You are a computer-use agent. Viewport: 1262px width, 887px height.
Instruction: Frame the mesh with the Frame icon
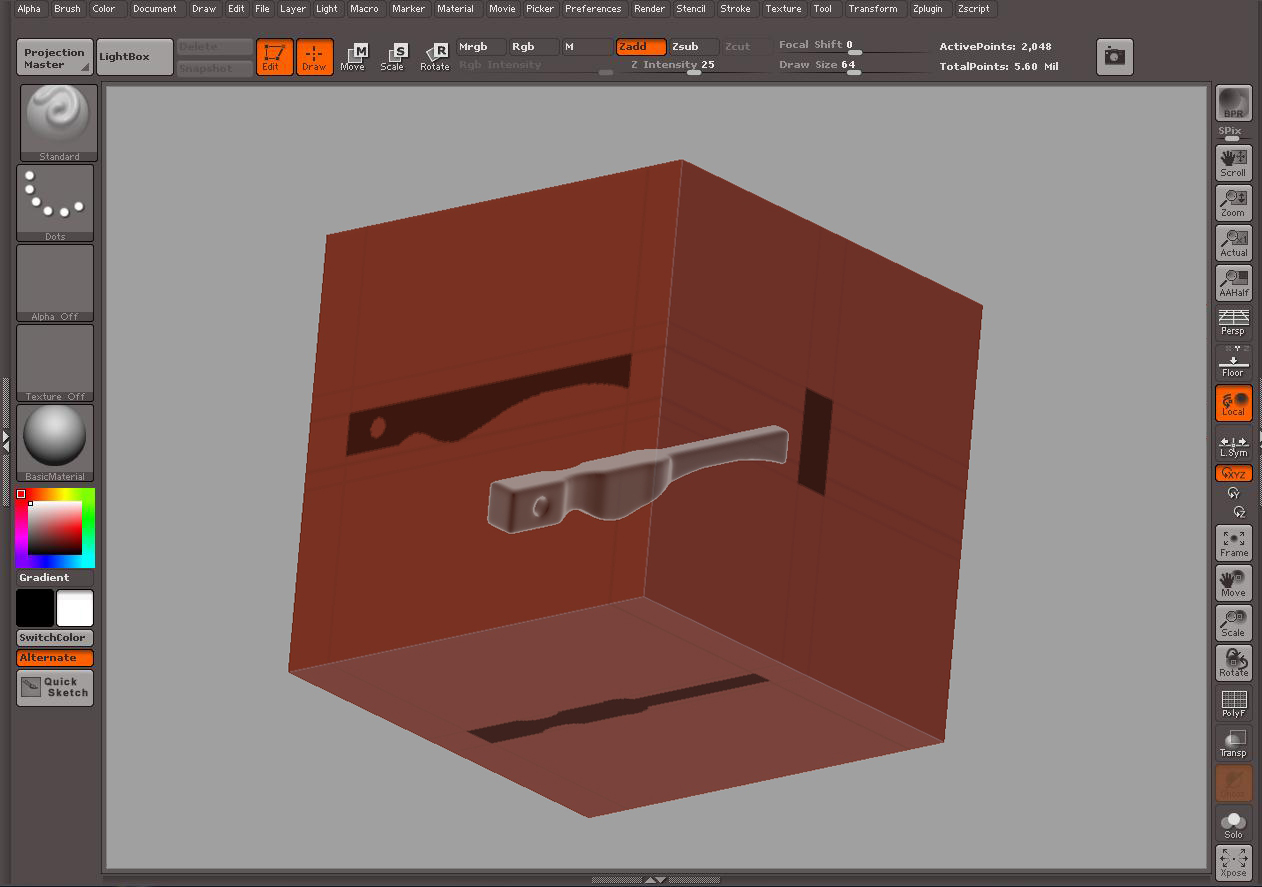pos(1233,543)
